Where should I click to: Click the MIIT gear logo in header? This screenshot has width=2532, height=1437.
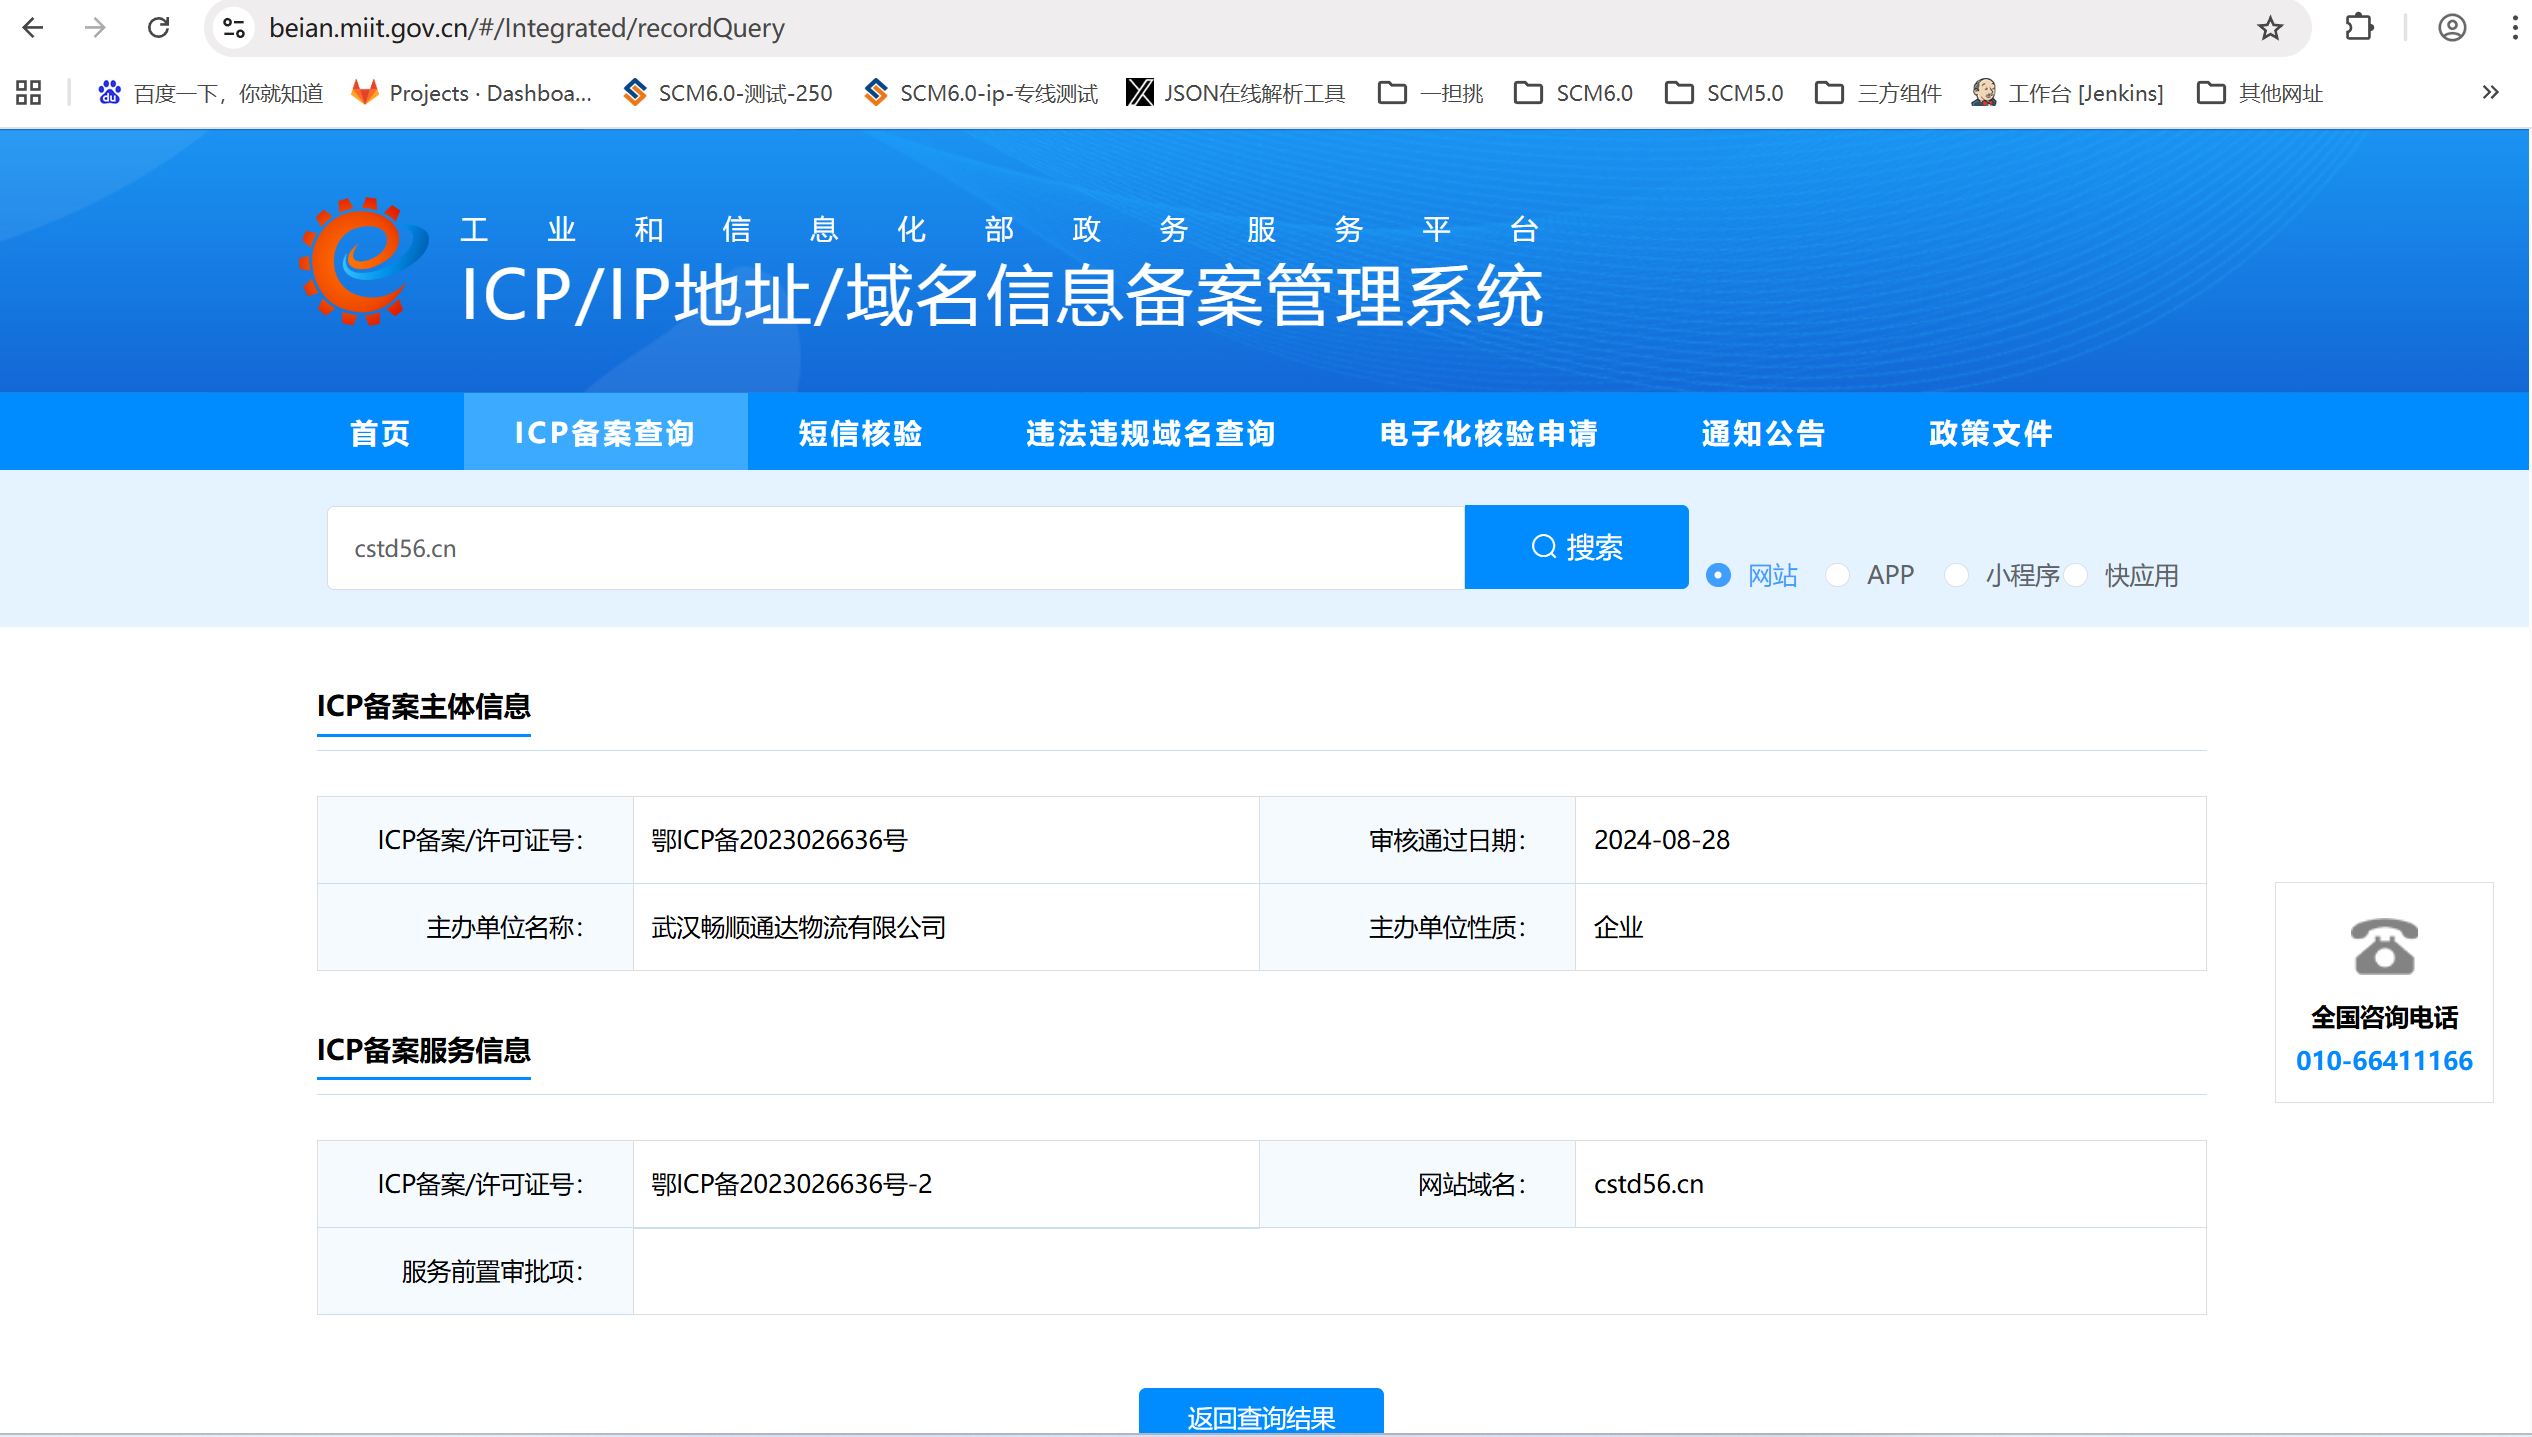click(x=362, y=262)
